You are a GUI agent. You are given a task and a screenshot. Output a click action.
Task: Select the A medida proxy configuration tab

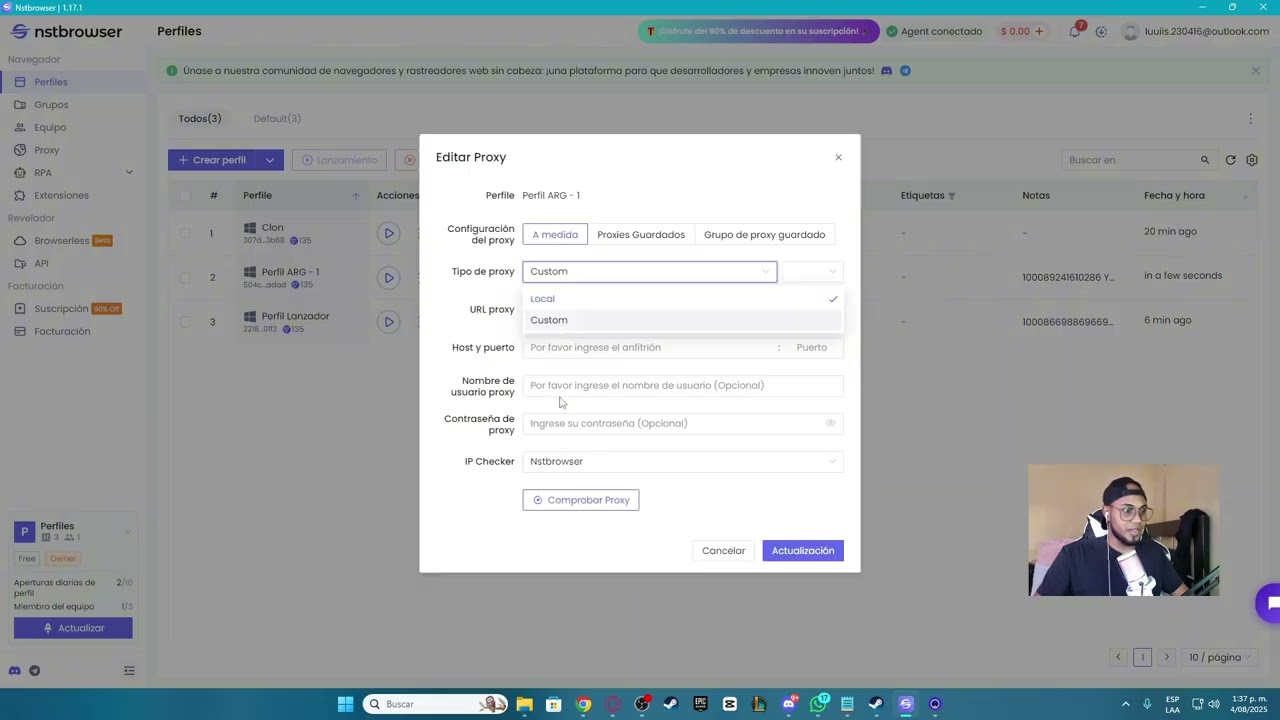(x=555, y=235)
